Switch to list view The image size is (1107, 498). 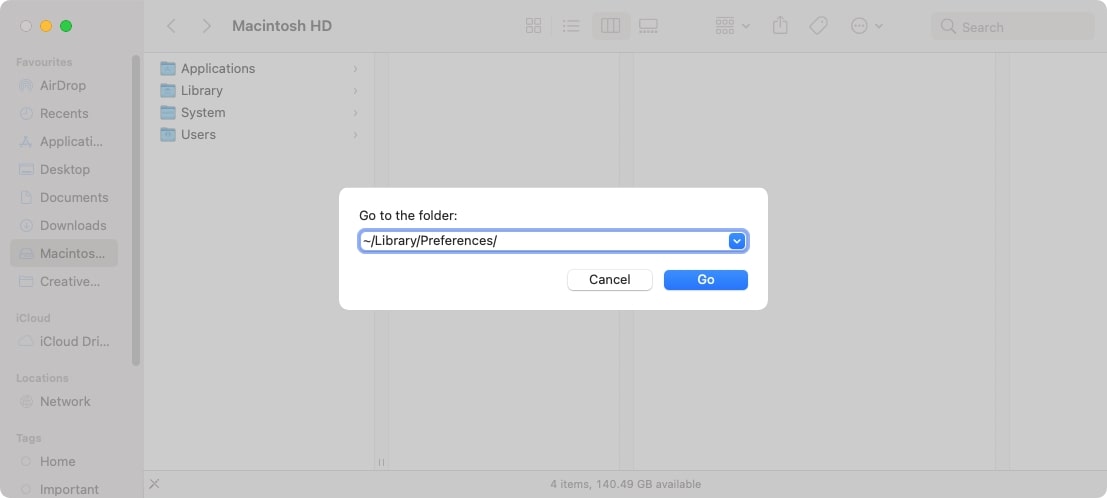tap(570, 26)
